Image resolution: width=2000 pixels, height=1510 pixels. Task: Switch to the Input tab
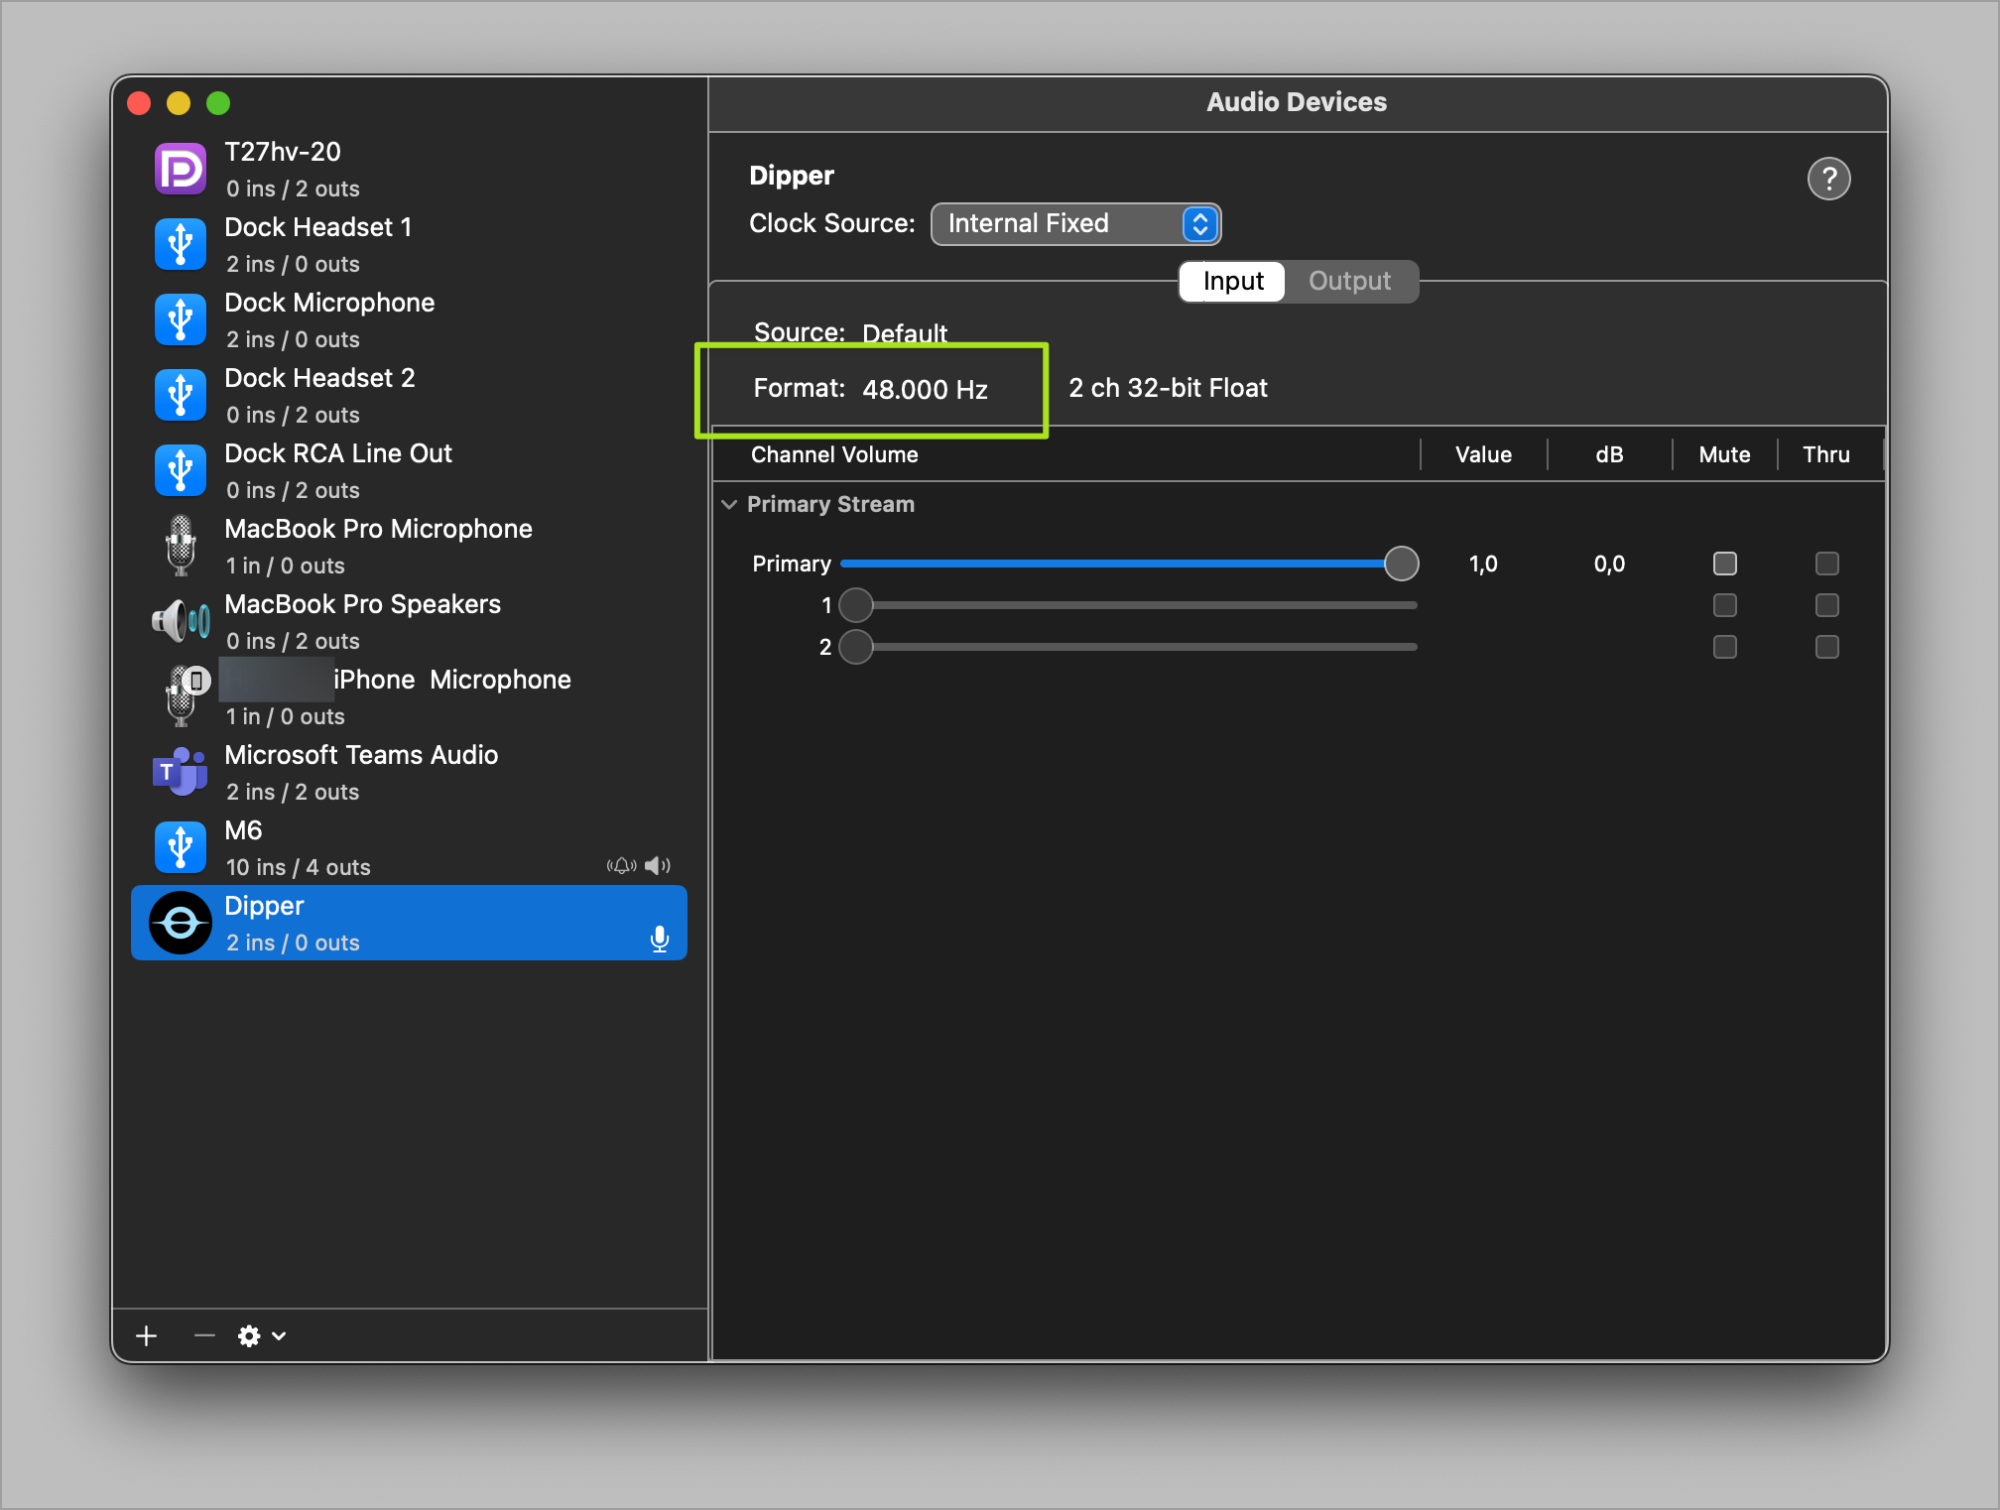(1233, 282)
